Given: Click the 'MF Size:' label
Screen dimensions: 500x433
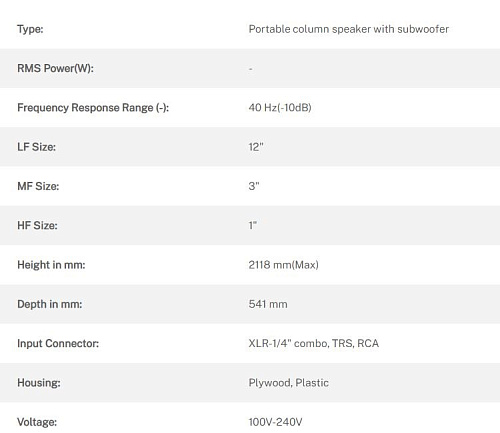Looking at the screenshot, I should 38,186.
